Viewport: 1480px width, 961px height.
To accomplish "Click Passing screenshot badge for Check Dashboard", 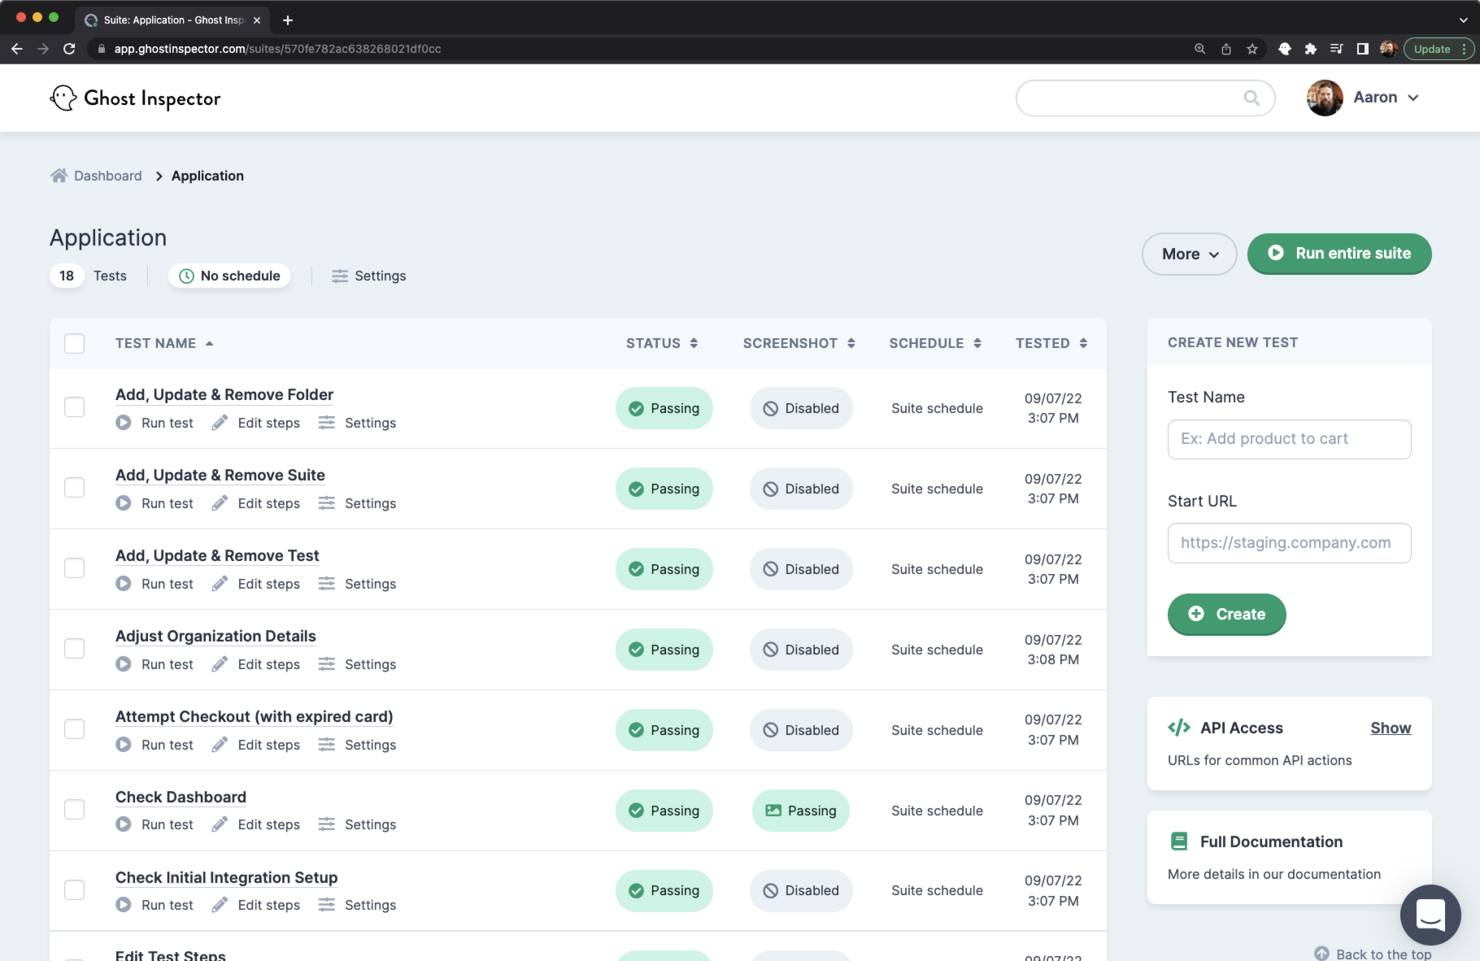I will click(801, 811).
